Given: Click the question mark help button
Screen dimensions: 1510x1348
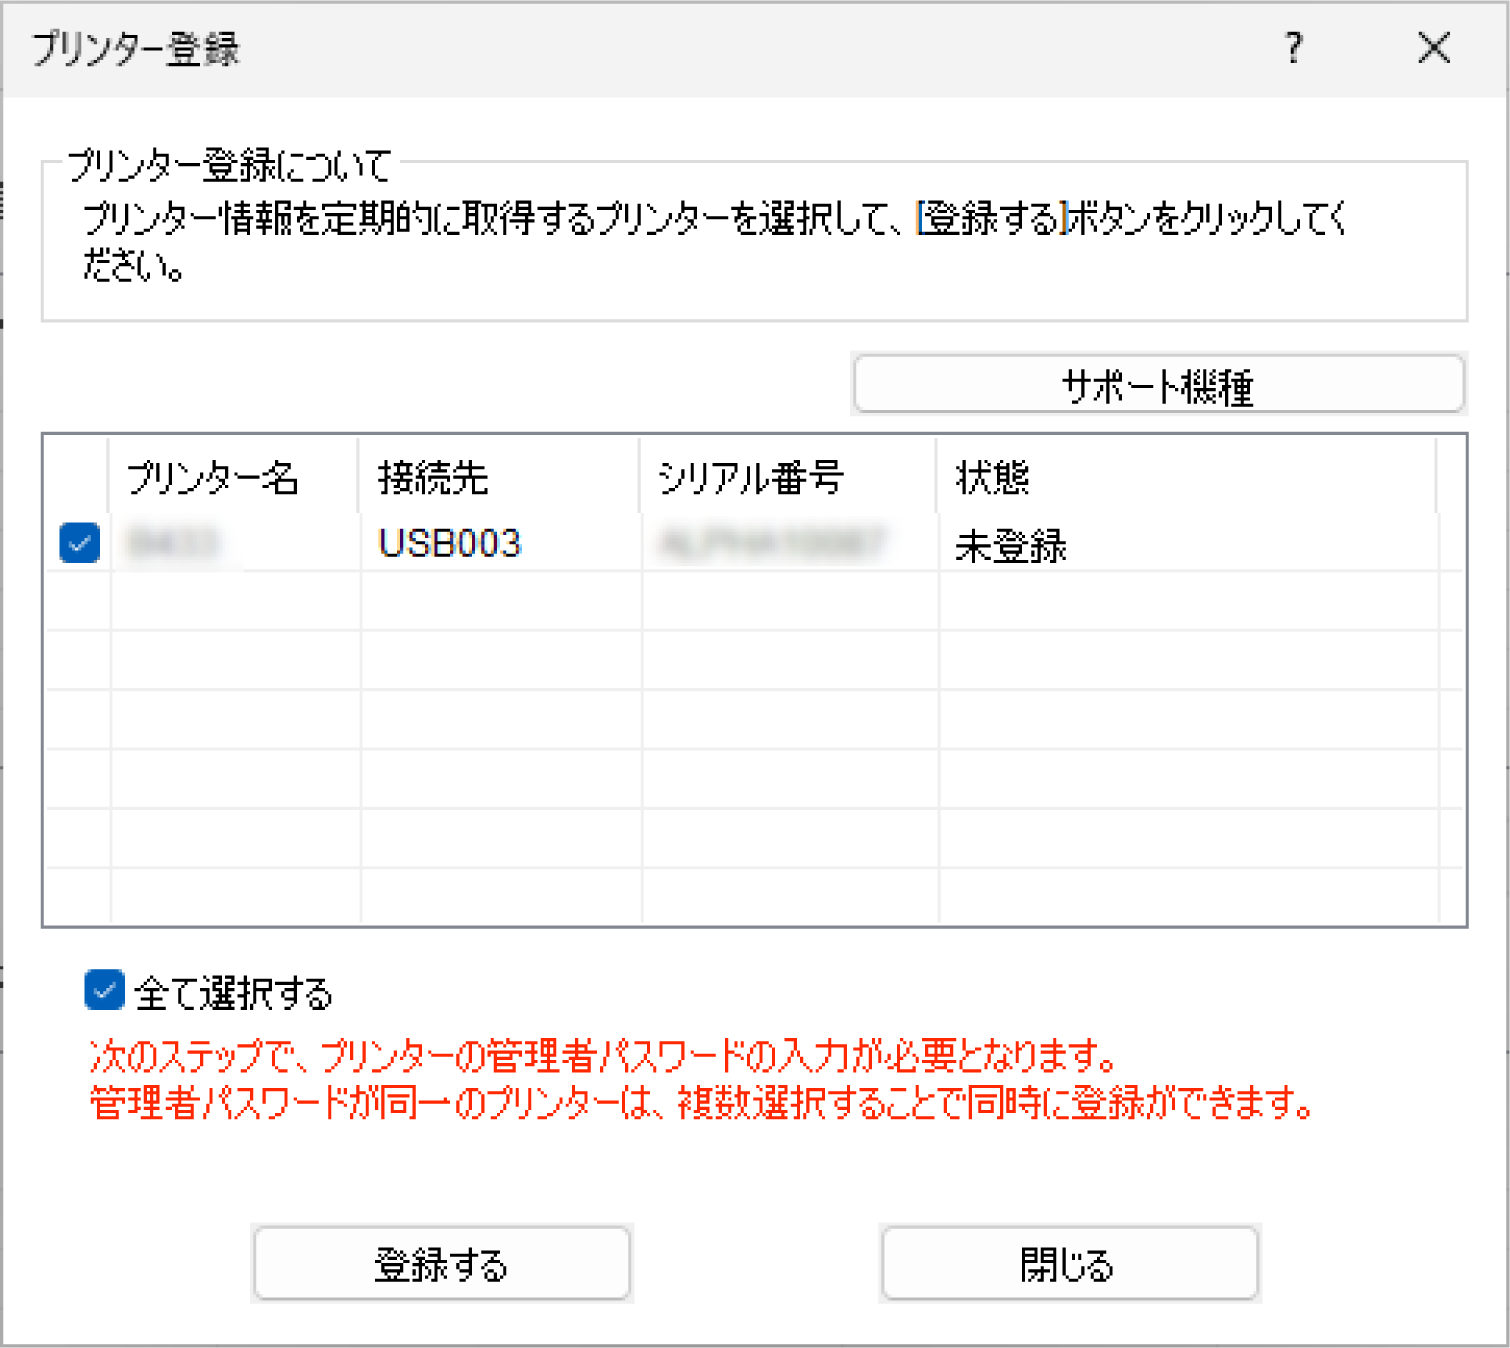Looking at the screenshot, I should [1294, 48].
